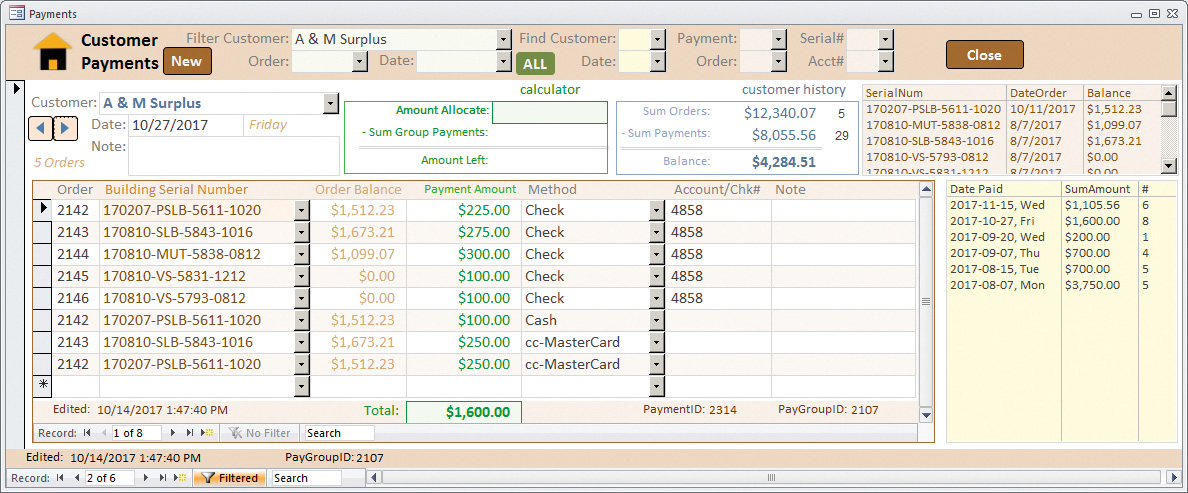Viewport: 1188px width, 493px height.
Task: Open Payment find dropdown
Action: (779, 39)
